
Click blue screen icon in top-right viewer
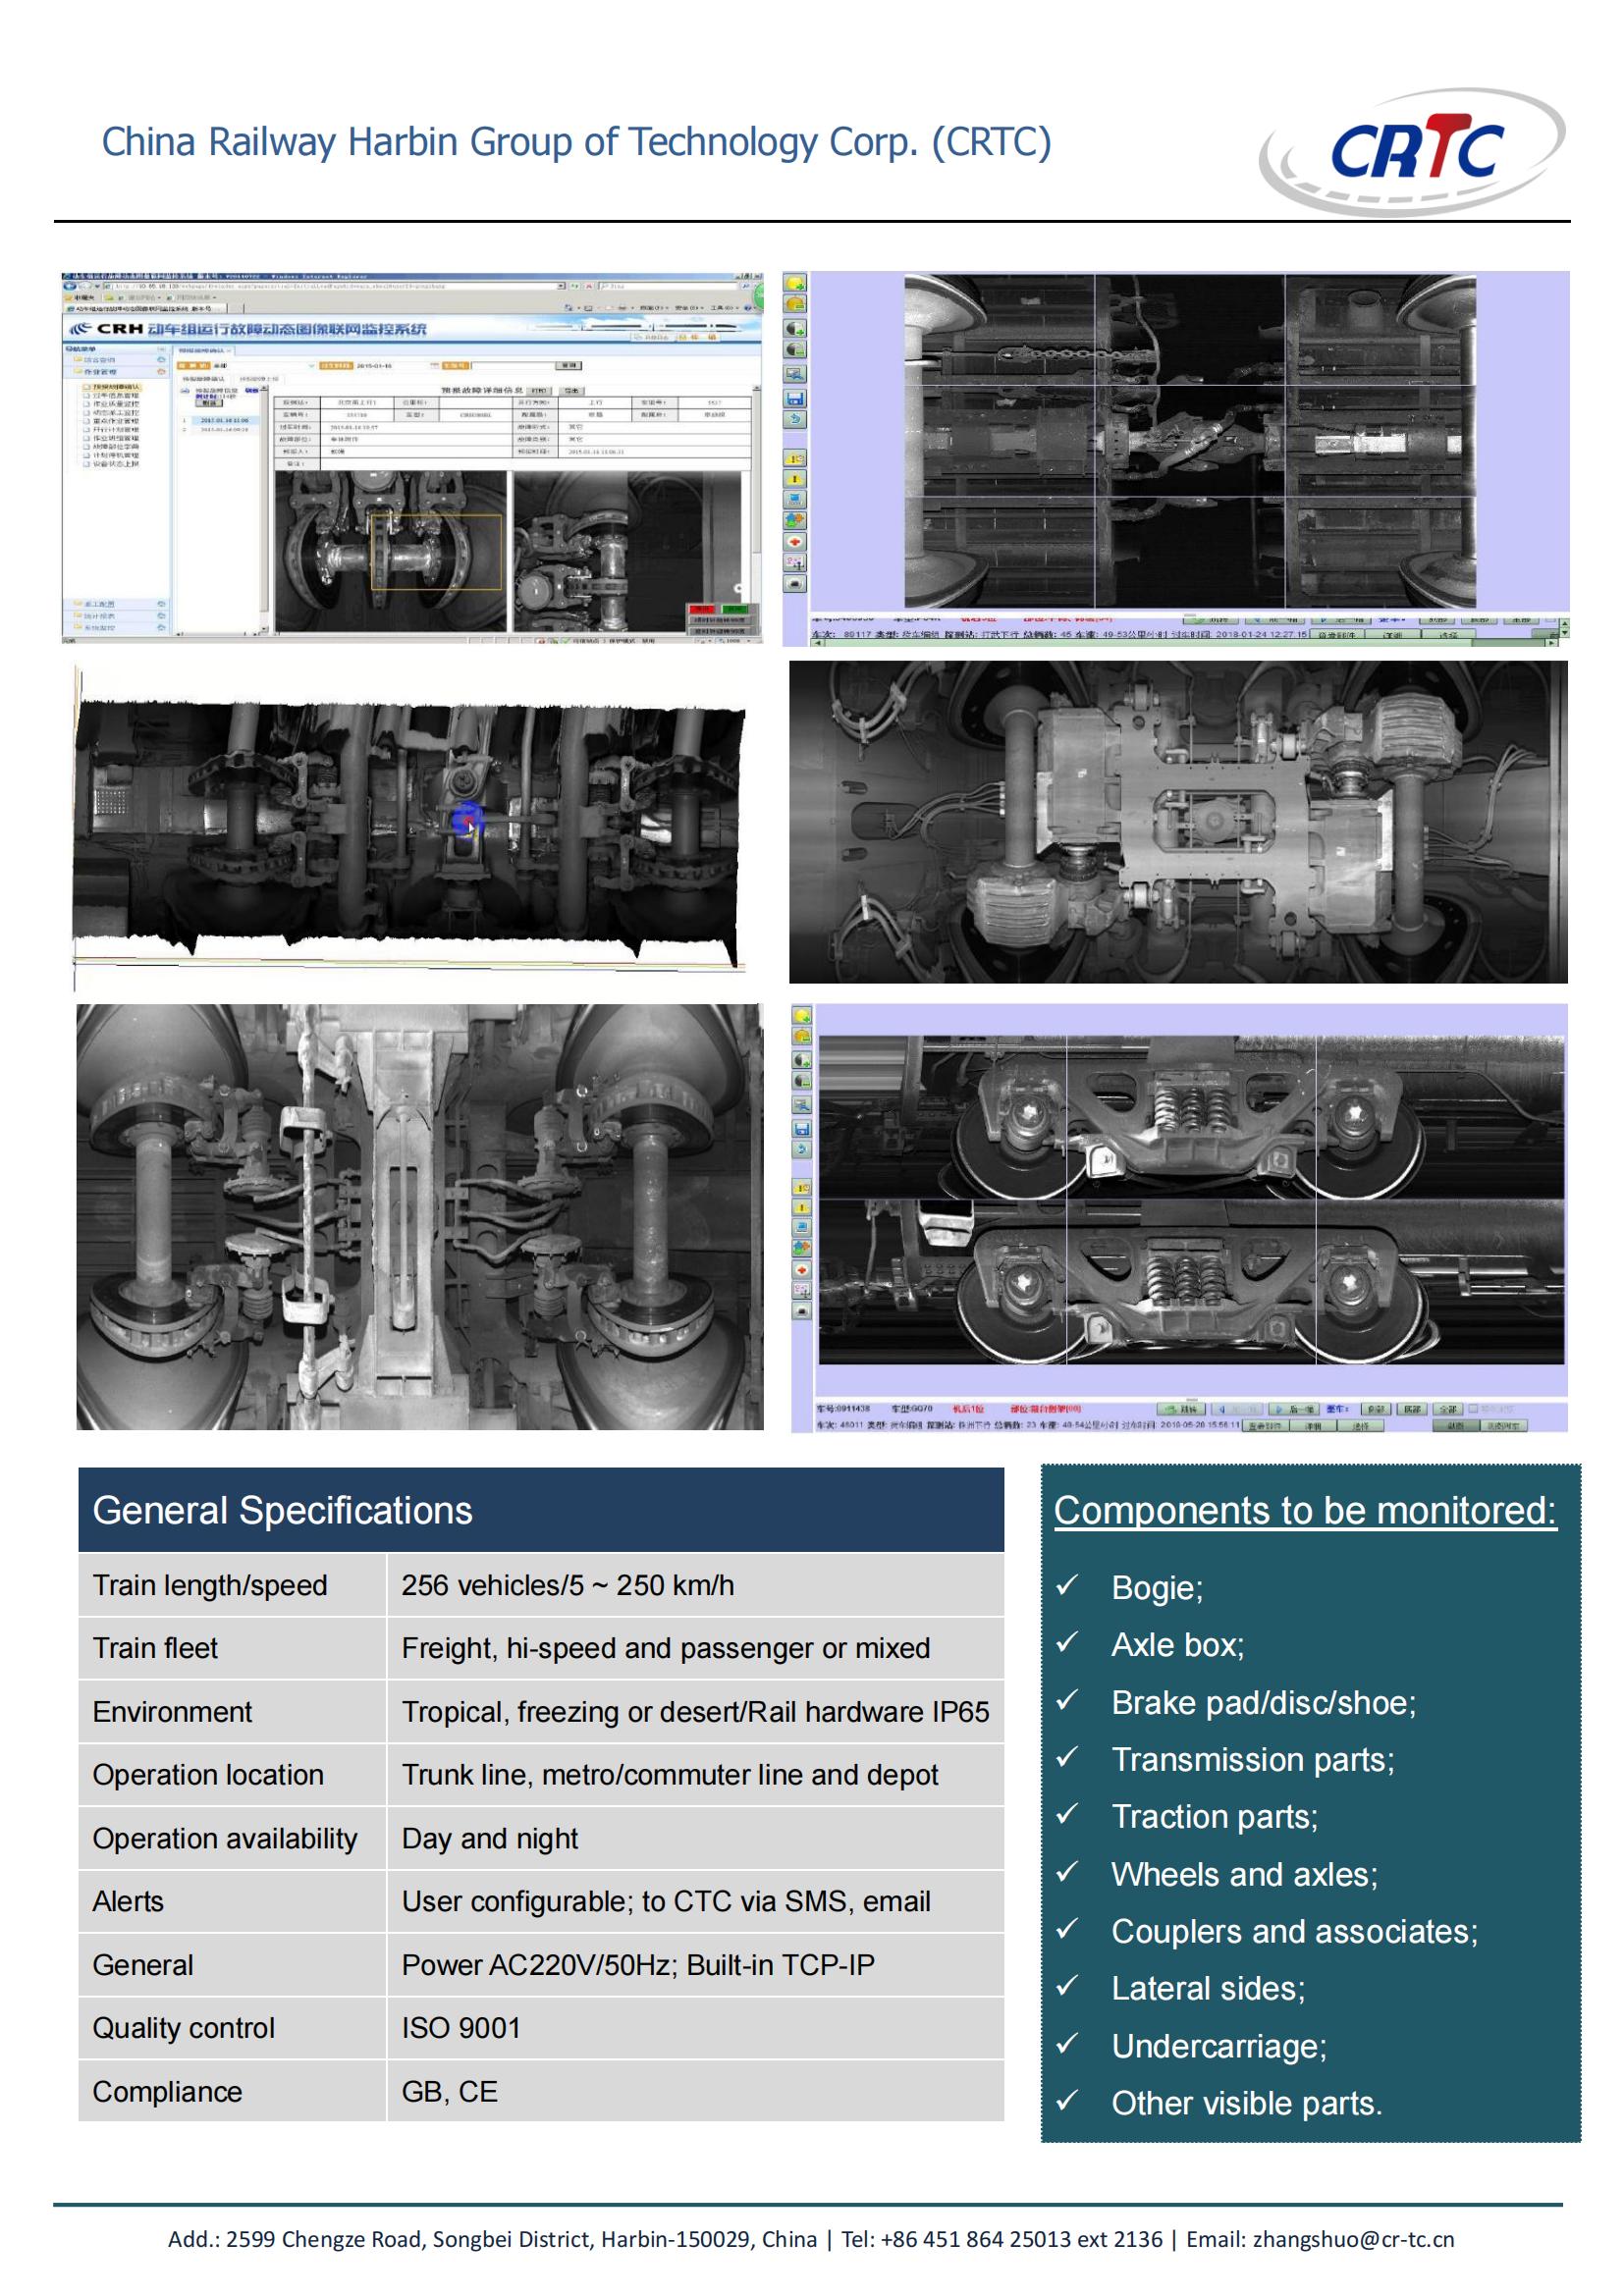(x=795, y=499)
